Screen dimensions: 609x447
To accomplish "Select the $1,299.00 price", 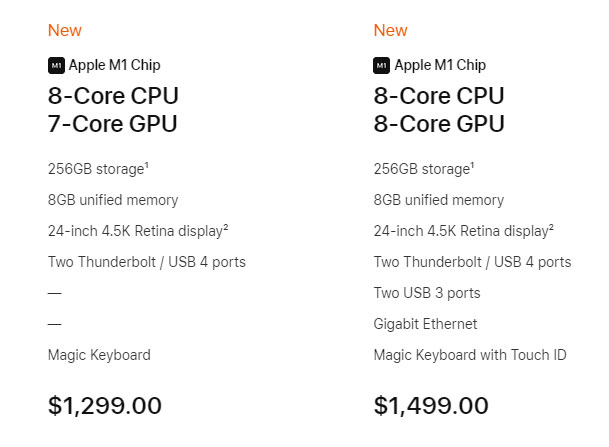I will [104, 406].
